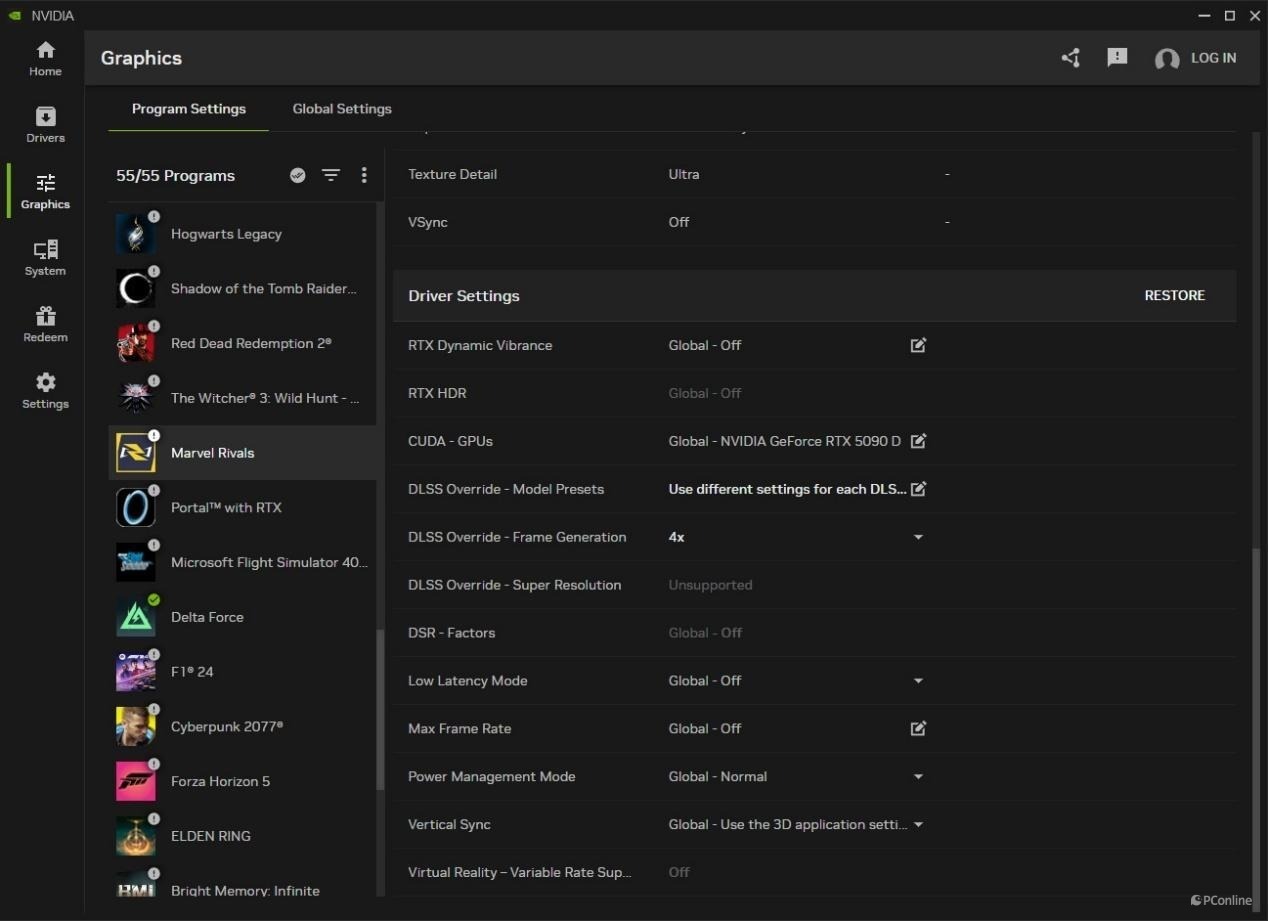Select Cyberpunk 2077 in programs list
This screenshot has height=921, width=1268.
click(227, 727)
